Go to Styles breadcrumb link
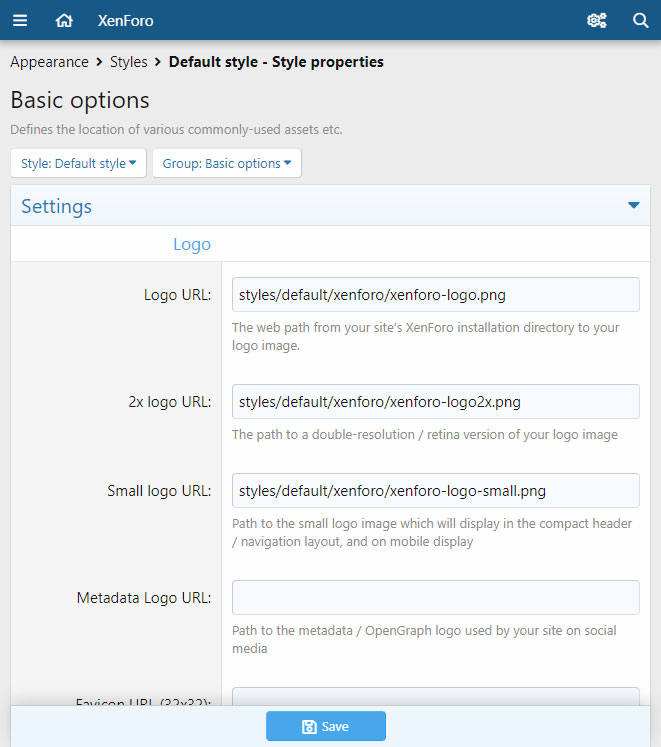 point(128,62)
